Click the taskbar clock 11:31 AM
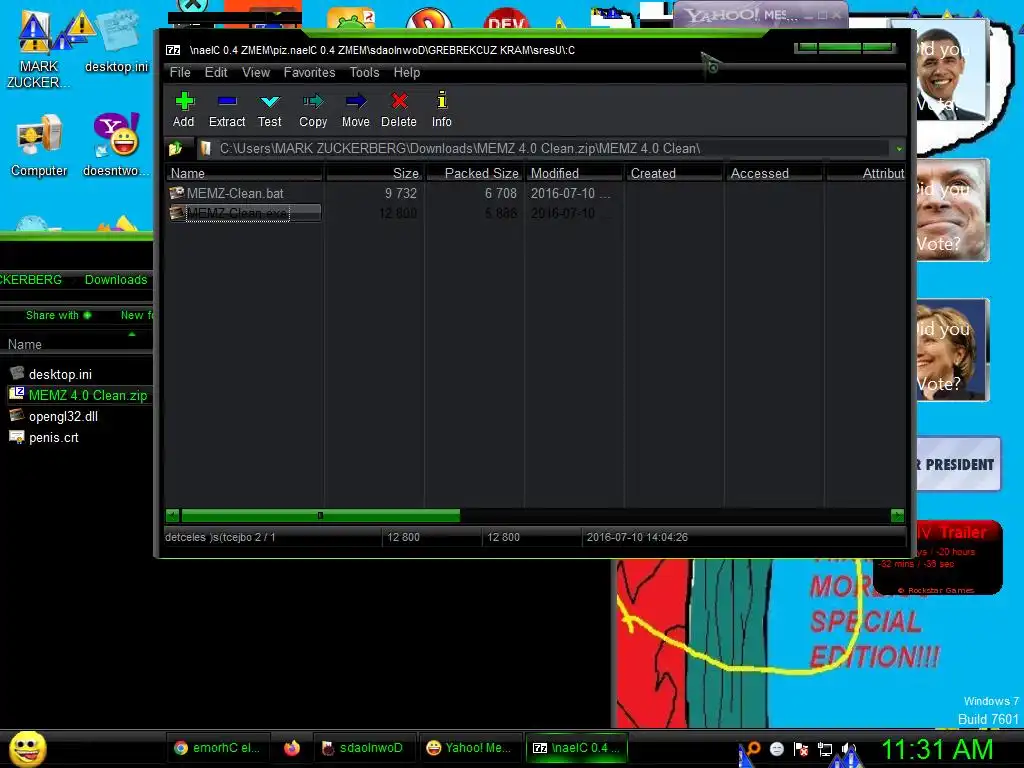 coord(937,749)
